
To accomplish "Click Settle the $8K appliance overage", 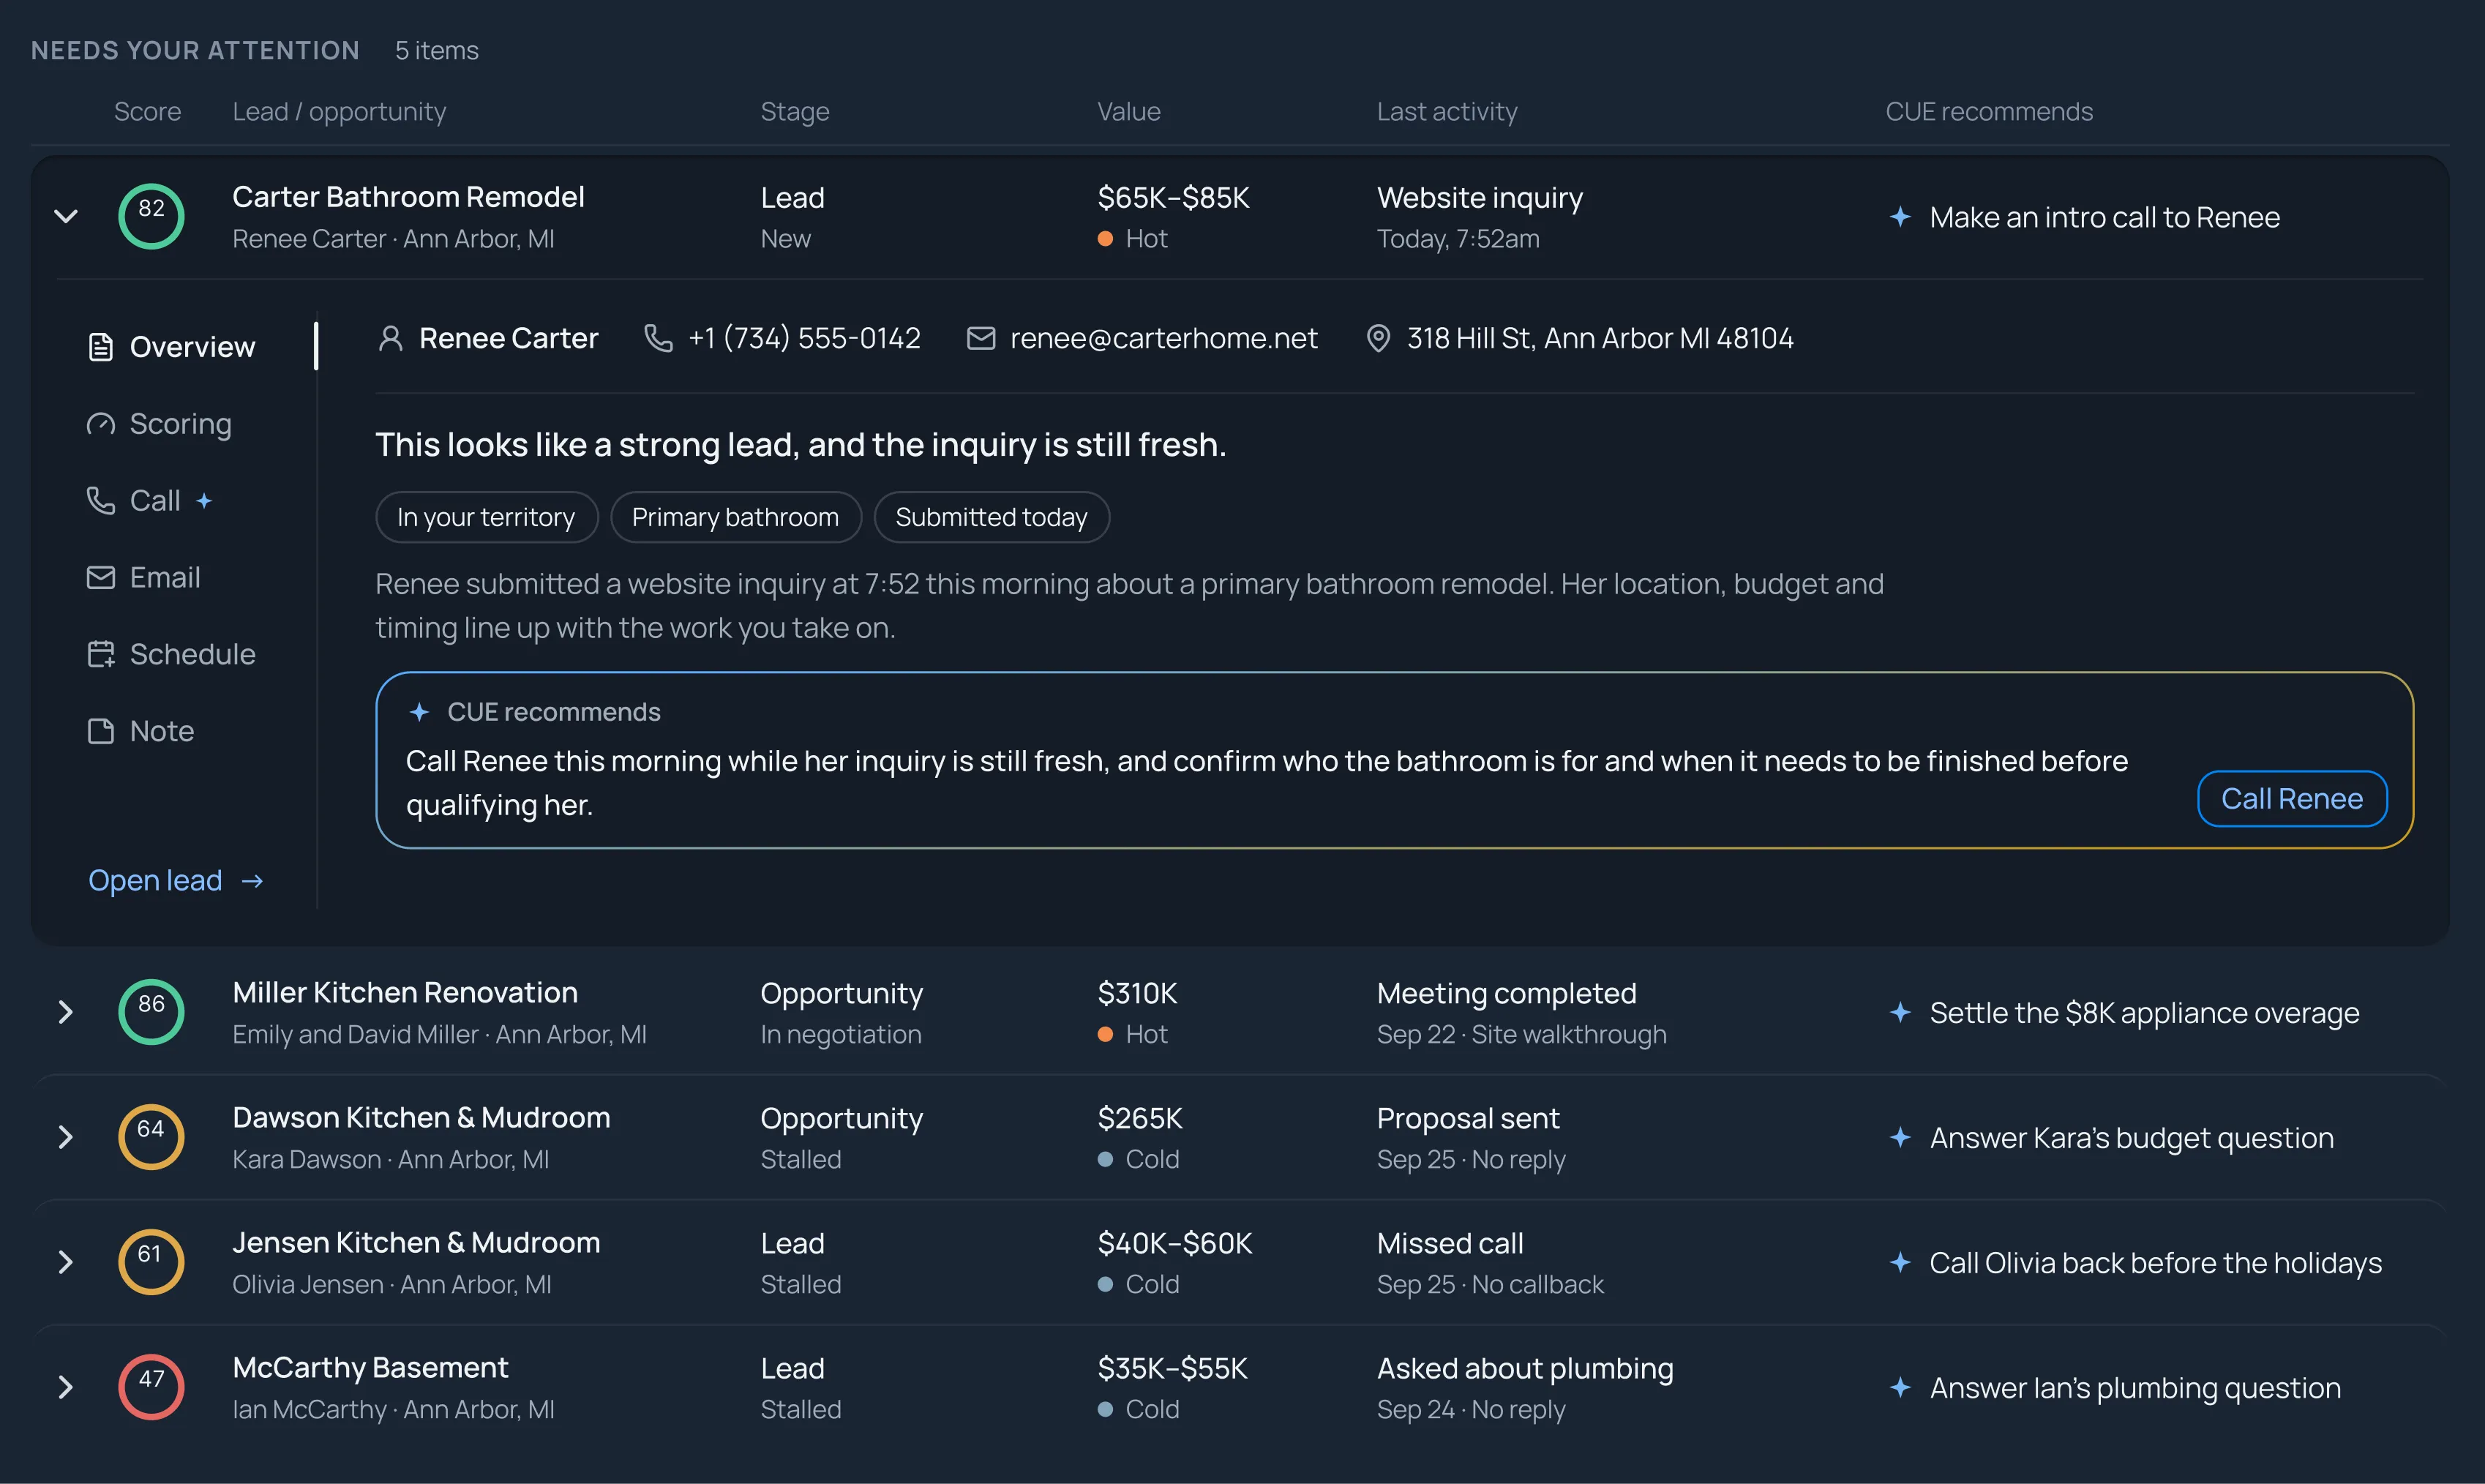I will click(x=2144, y=1013).
